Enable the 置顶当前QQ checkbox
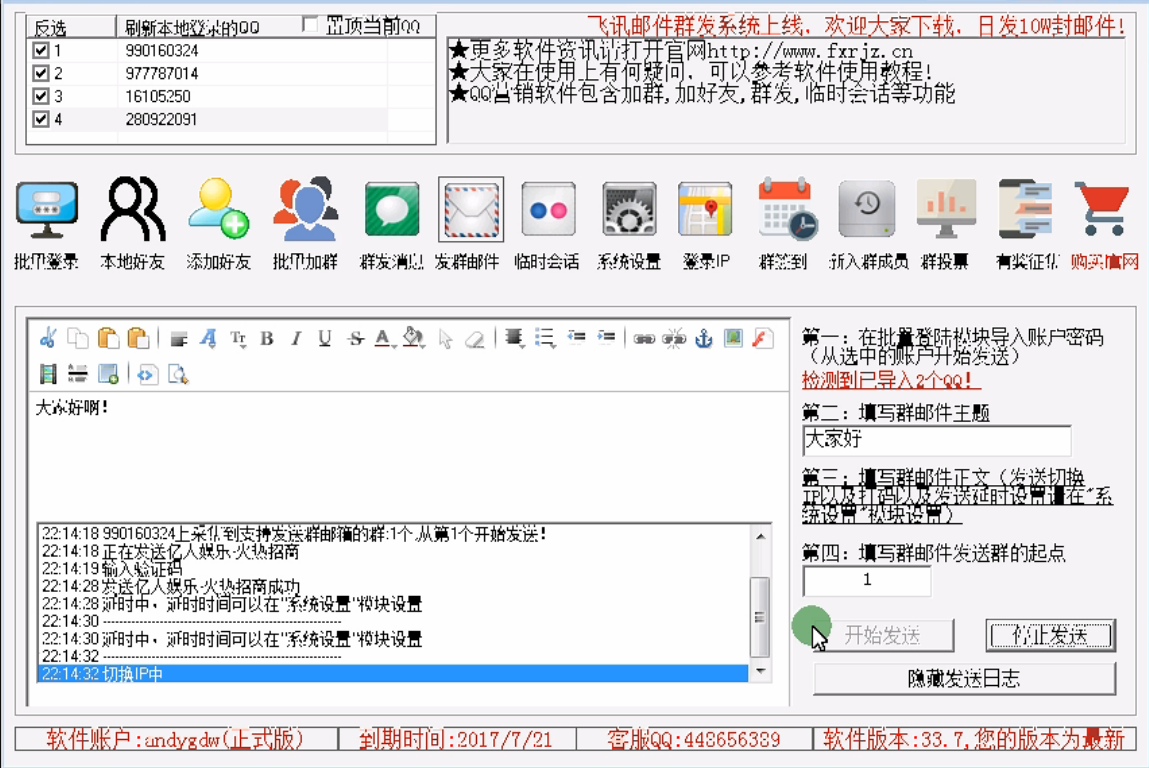This screenshot has width=1149, height=768. [x=310, y=25]
